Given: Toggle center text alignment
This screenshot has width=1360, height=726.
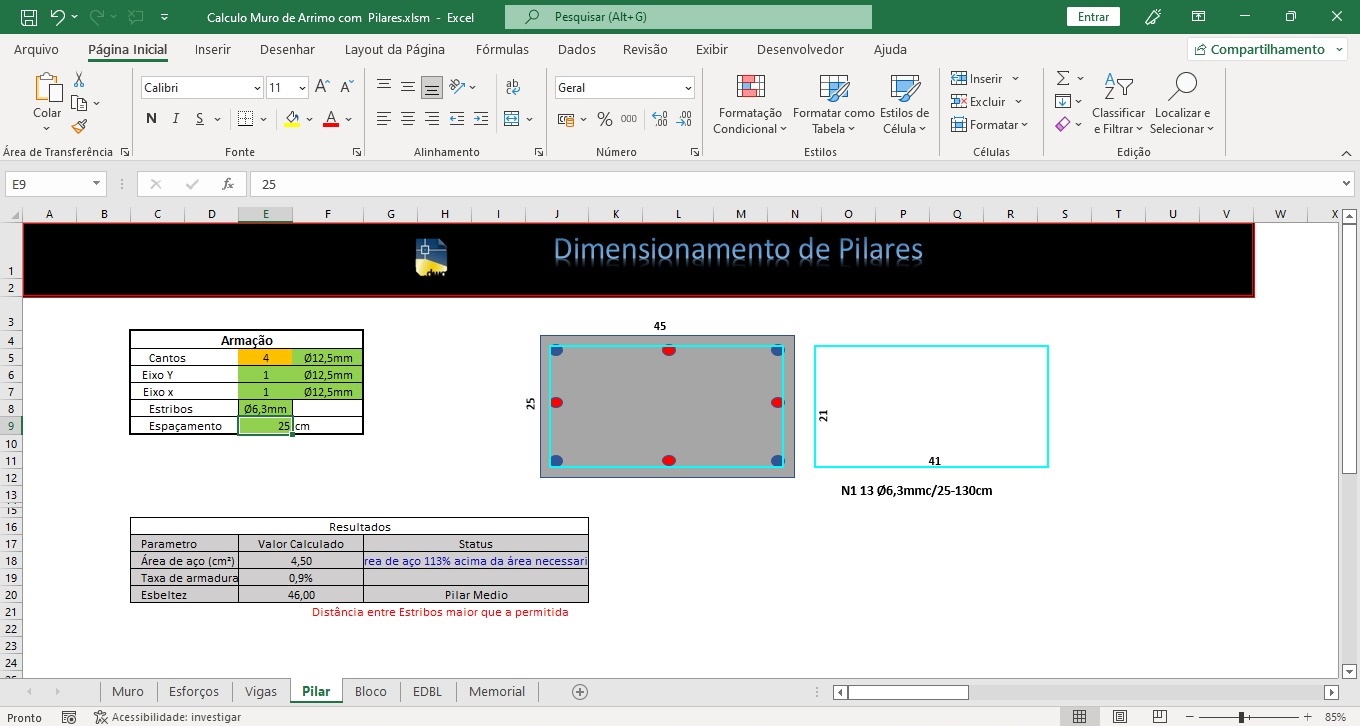Looking at the screenshot, I should click(408, 119).
